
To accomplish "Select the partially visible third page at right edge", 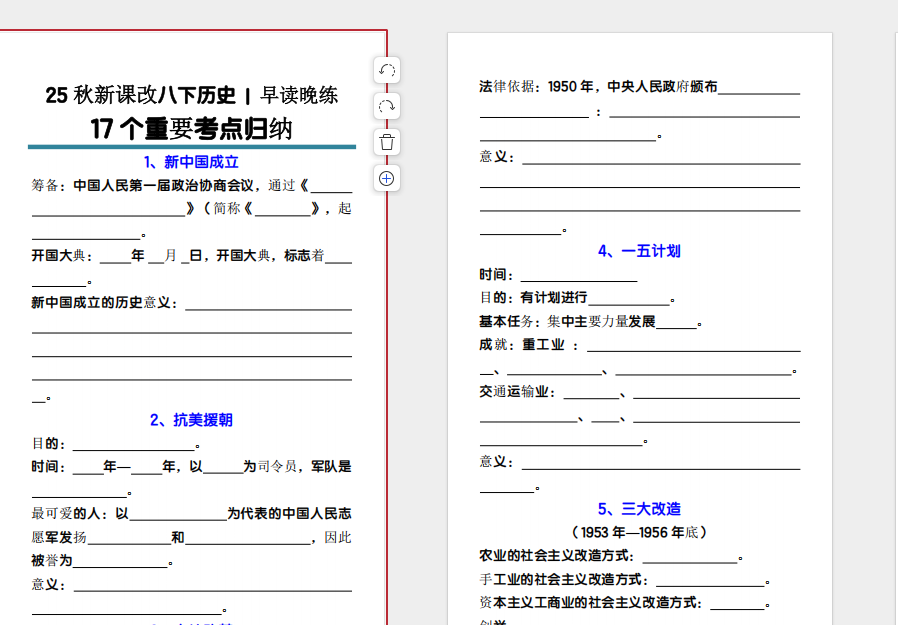I will pyautogui.click(x=895, y=330).
